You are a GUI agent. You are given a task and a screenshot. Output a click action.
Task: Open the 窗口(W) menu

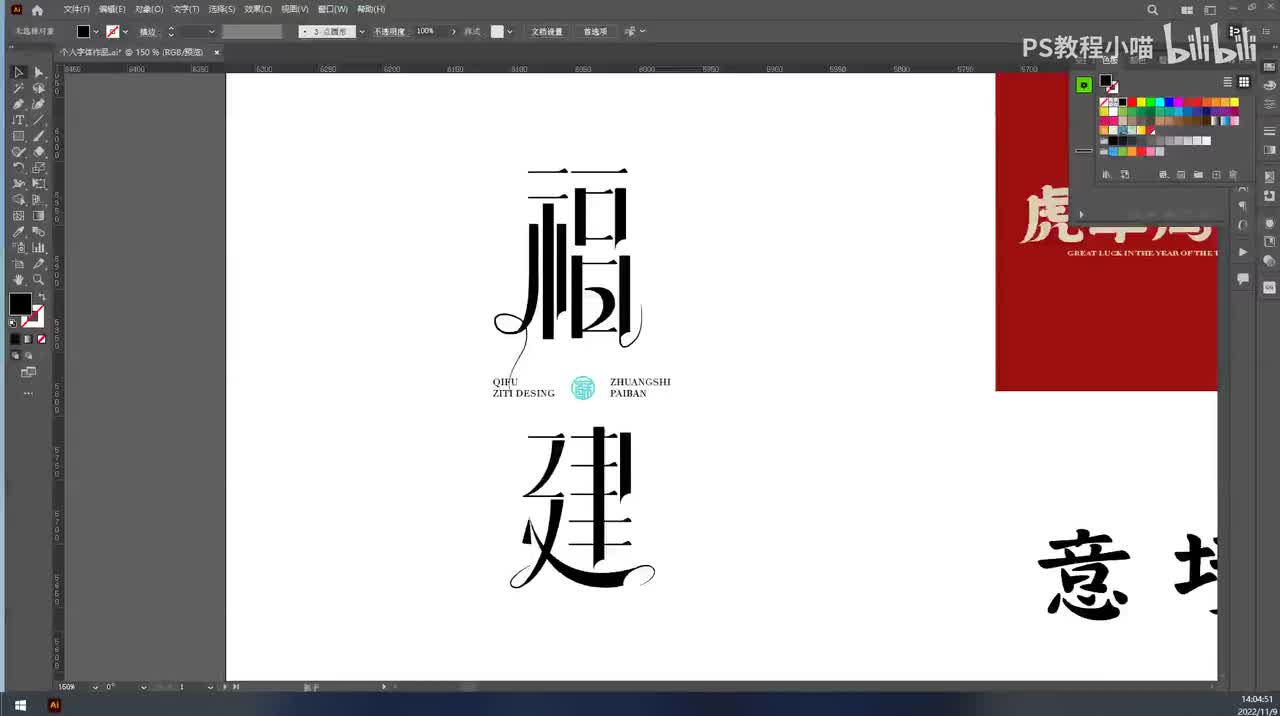click(333, 9)
